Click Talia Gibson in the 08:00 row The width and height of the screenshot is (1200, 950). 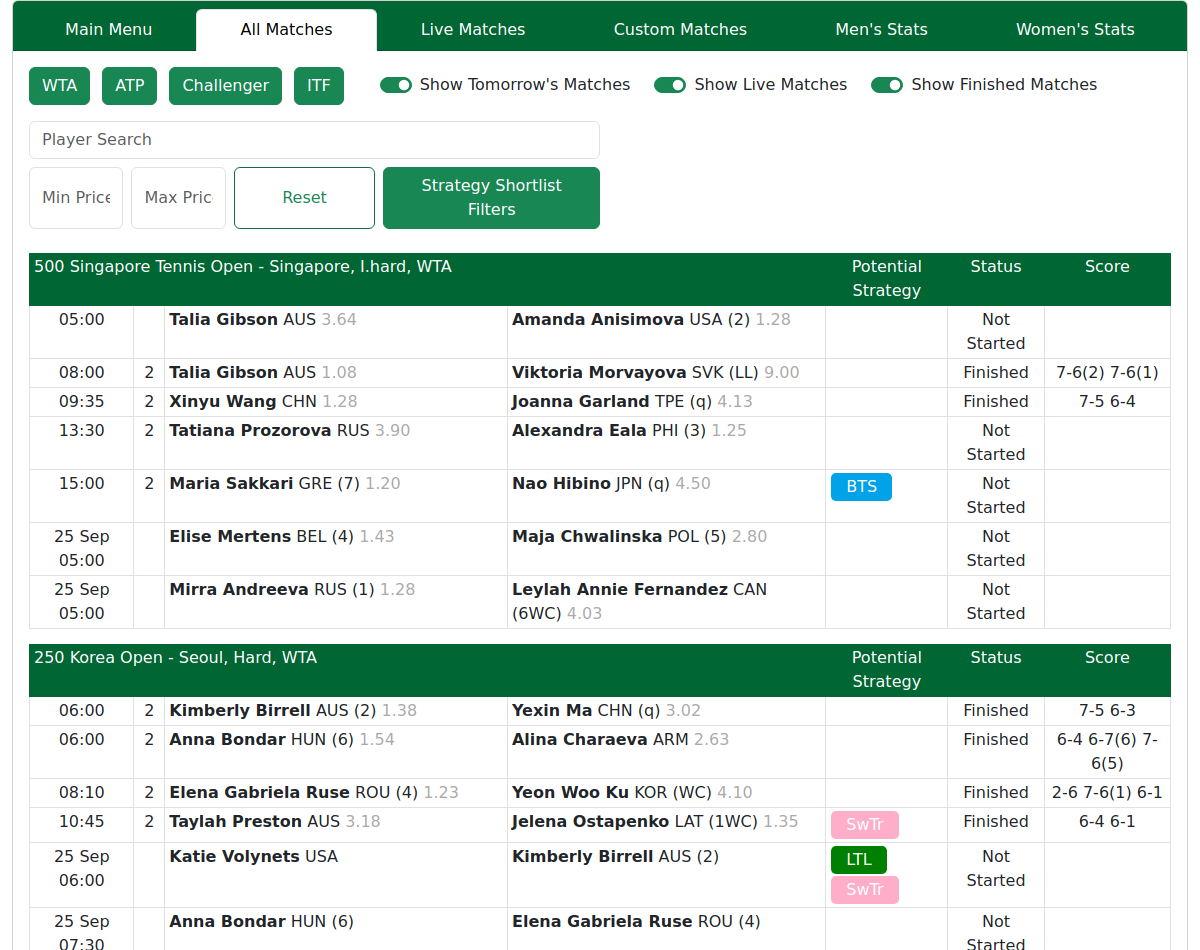click(x=223, y=373)
